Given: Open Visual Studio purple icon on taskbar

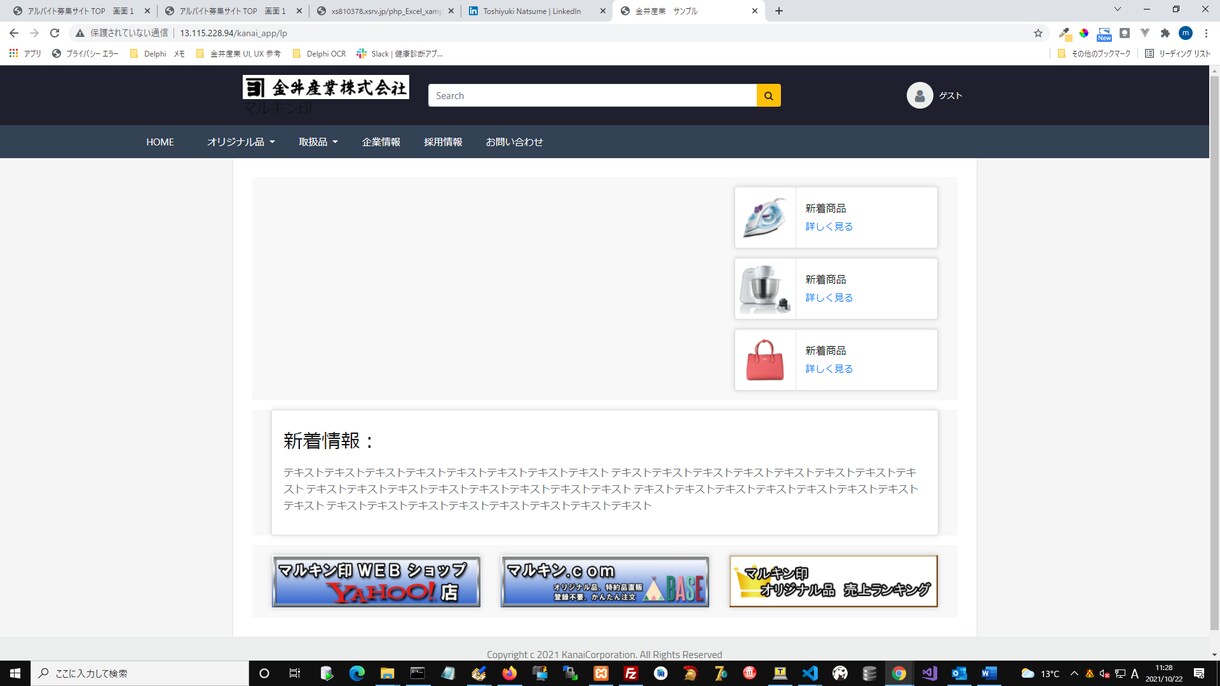Looking at the screenshot, I should point(929,673).
